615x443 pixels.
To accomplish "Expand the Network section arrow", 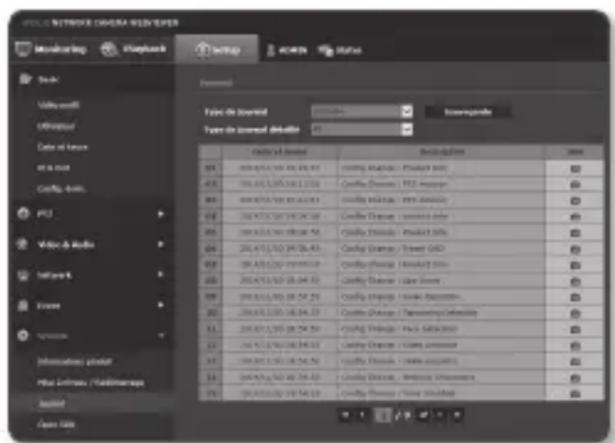I will click(160, 270).
